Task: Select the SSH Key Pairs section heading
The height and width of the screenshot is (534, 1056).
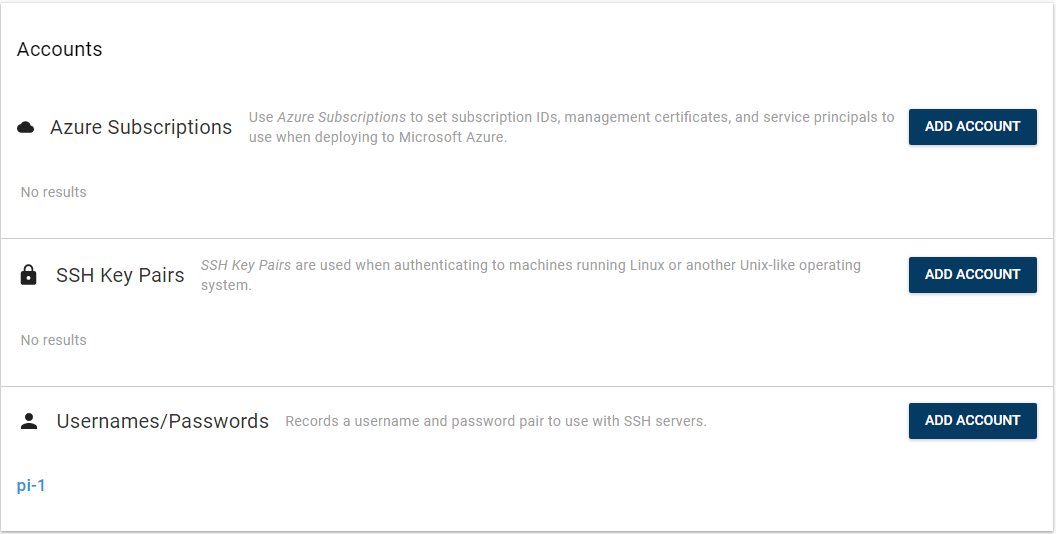Action: [120, 275]
